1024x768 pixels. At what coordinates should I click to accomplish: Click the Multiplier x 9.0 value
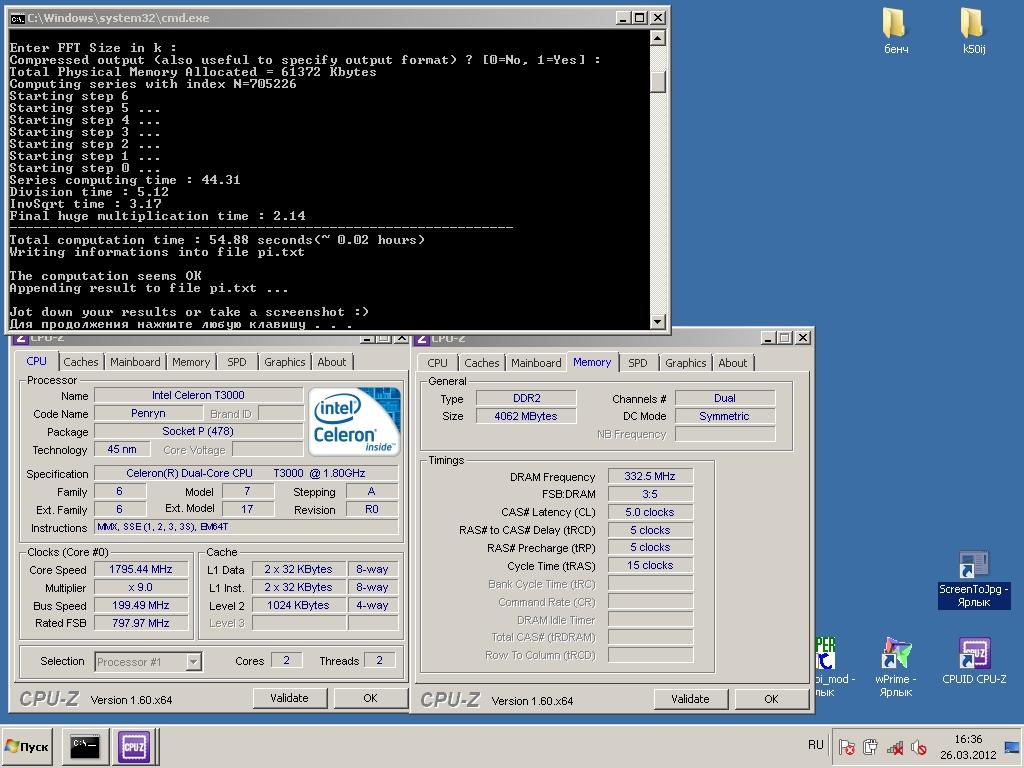141,587
